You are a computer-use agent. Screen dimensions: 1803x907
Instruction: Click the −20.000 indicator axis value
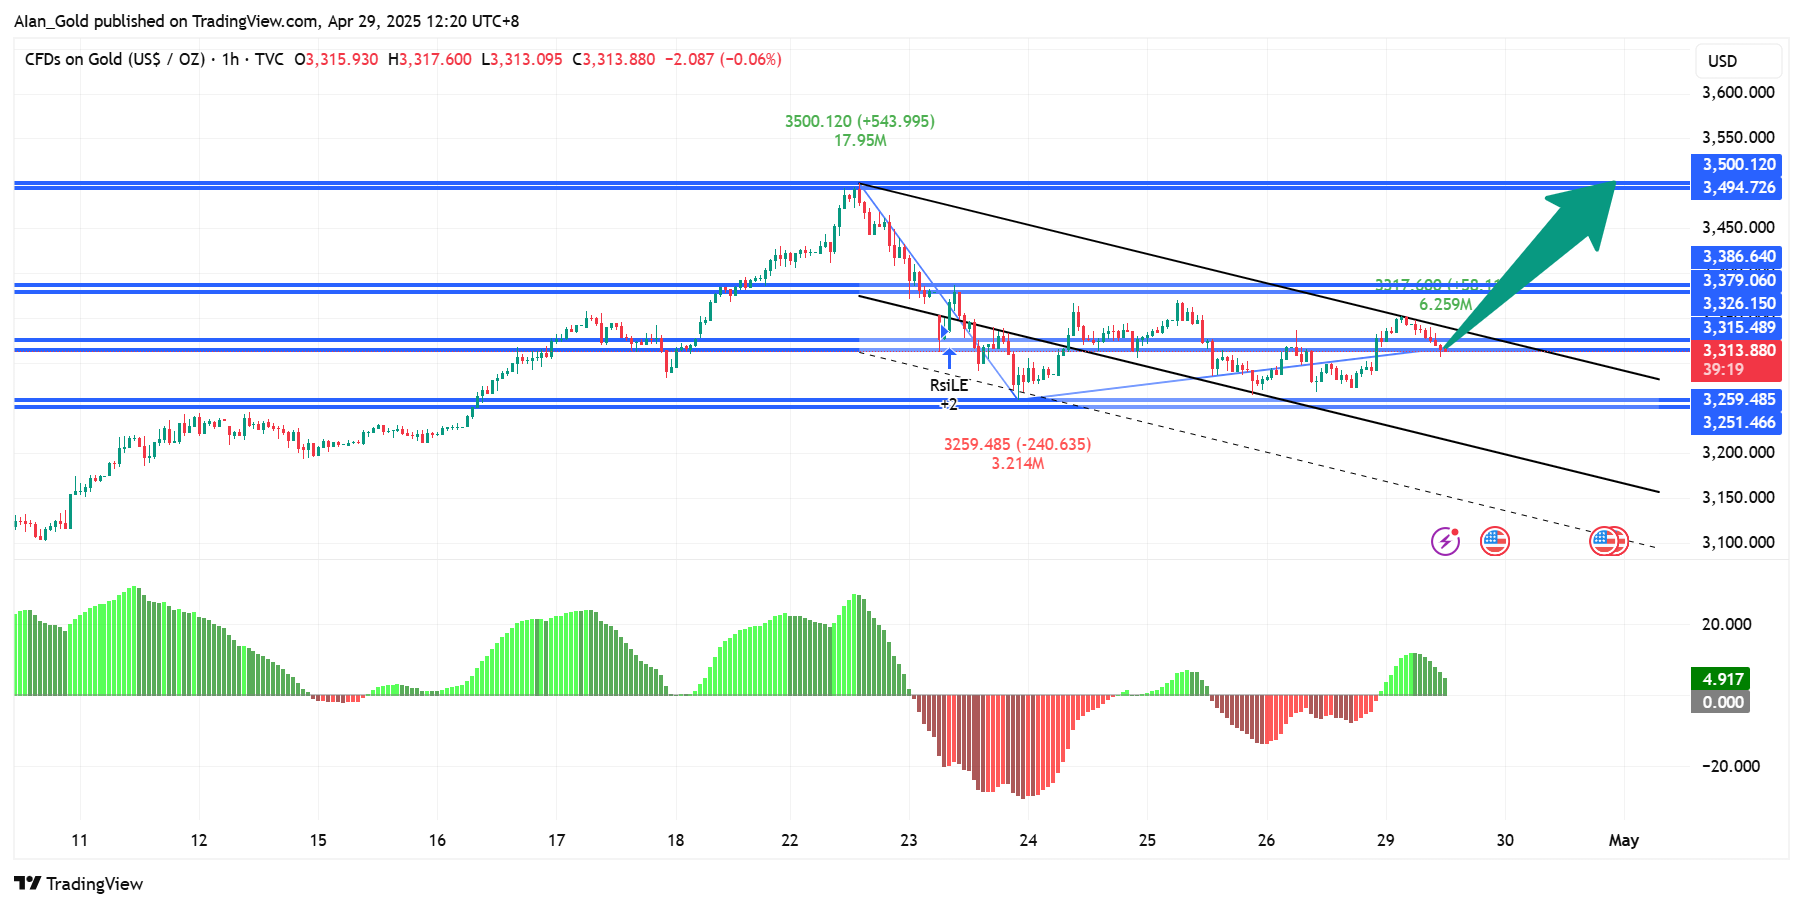1731,766
